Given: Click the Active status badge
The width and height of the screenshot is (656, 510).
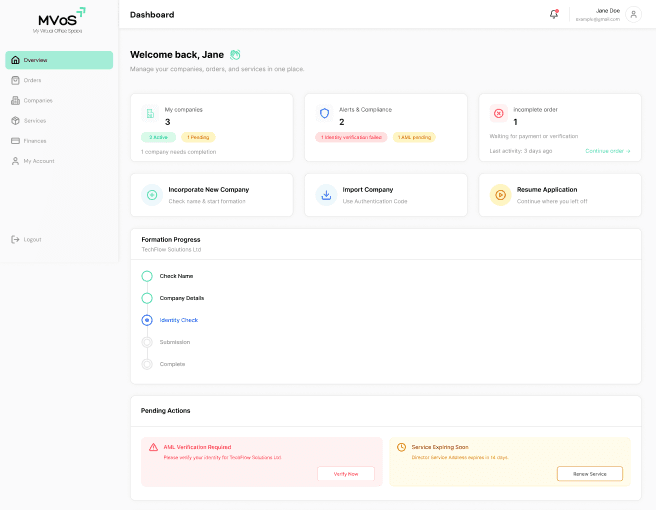Looking at the screenshot, I should 159,137.
